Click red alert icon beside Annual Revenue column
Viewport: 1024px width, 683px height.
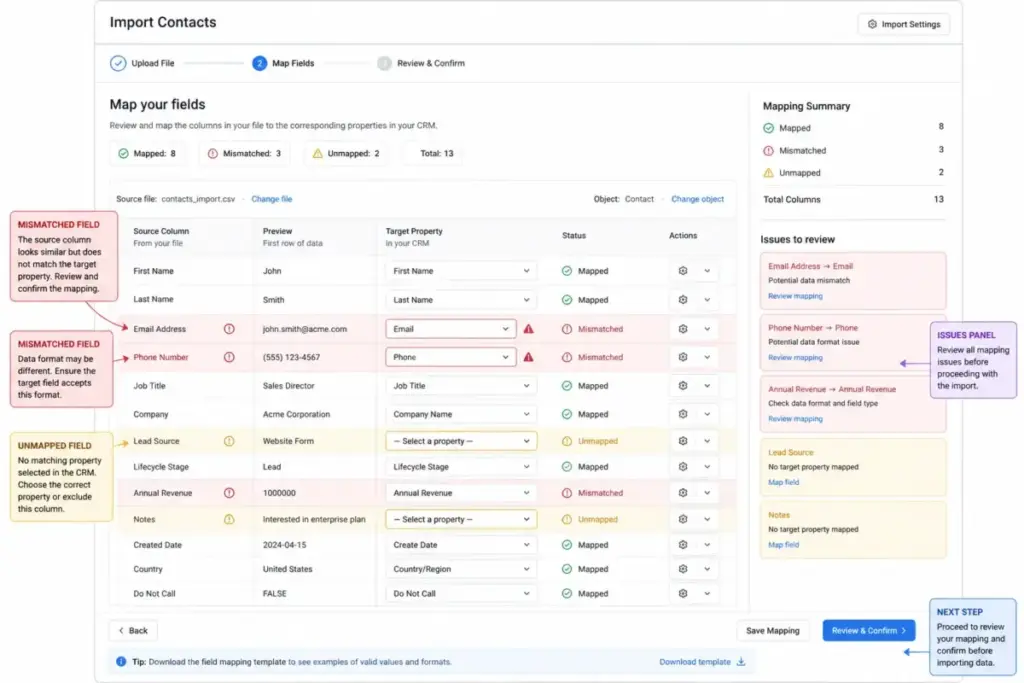click(229, 493)
